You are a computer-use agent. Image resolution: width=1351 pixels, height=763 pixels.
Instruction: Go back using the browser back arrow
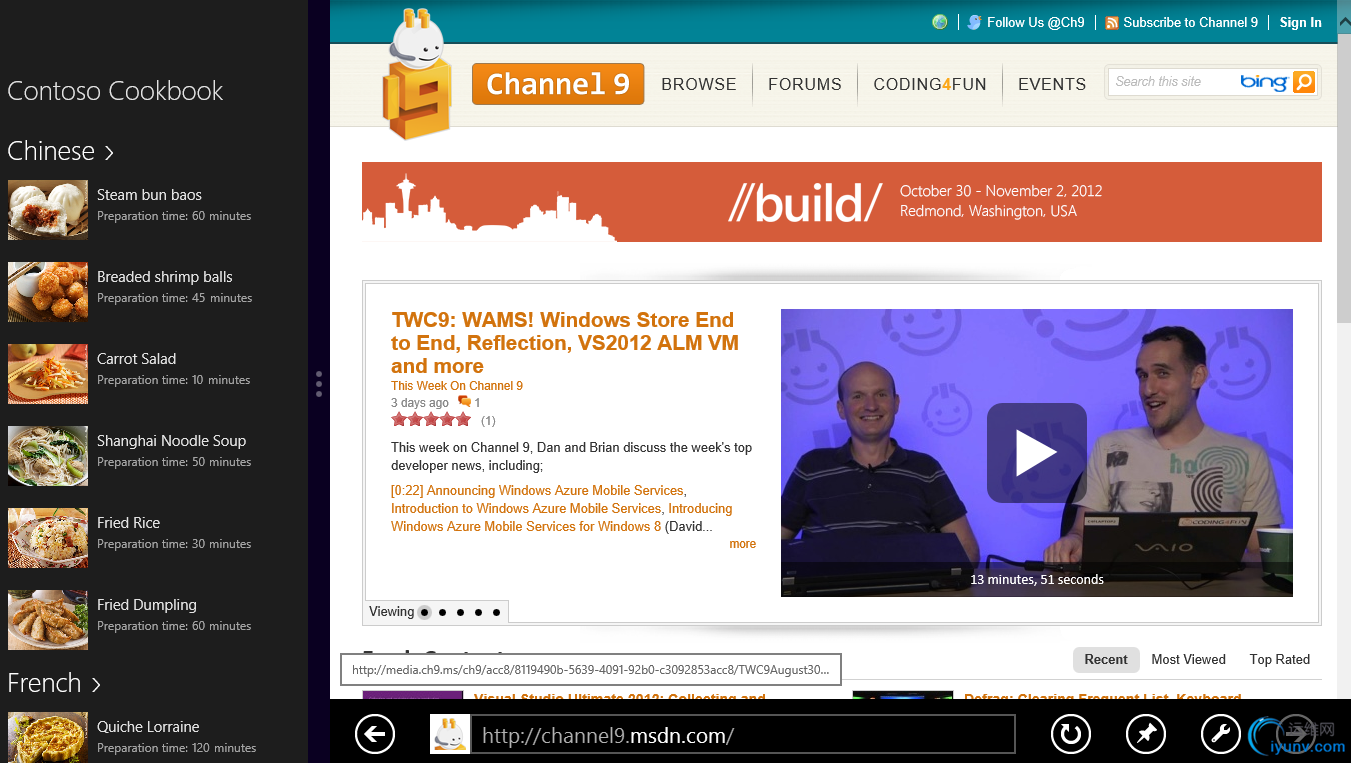tap(375, 735)
